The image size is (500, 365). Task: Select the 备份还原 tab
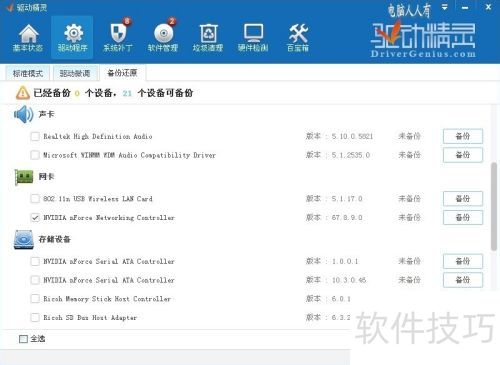(x=122, y=73)
